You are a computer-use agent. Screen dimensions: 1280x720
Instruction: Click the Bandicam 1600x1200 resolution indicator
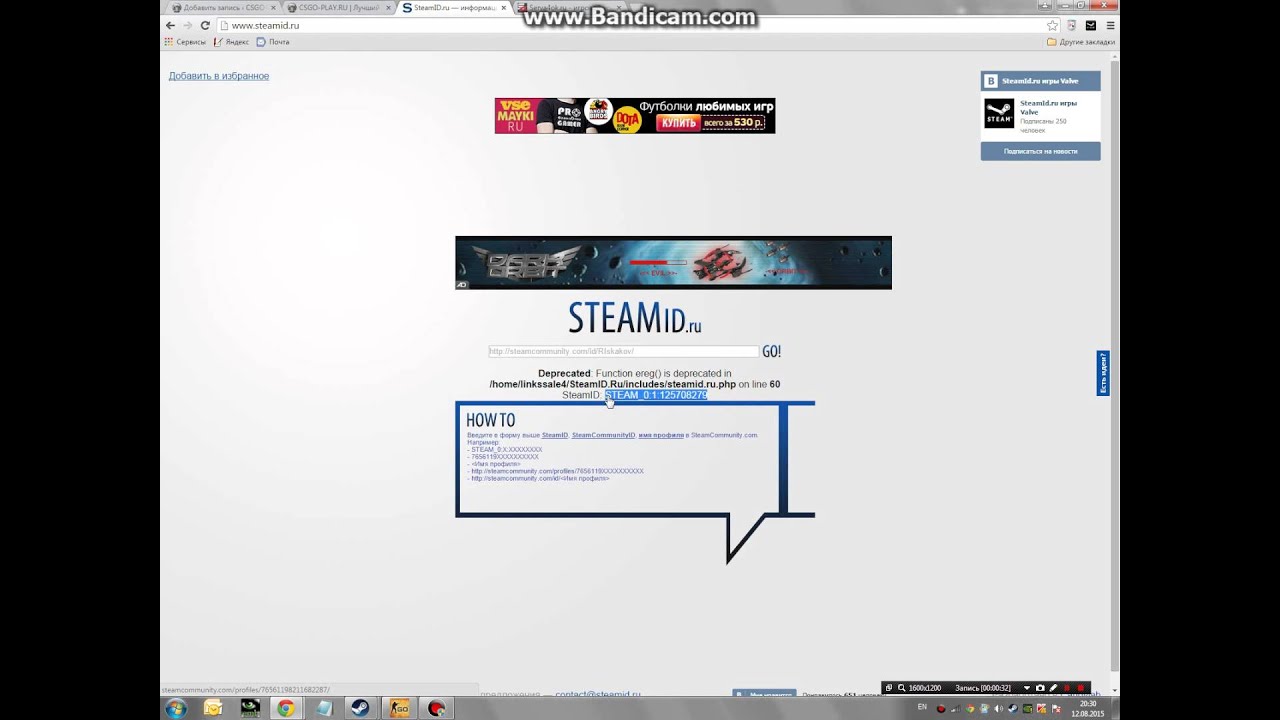[925, 688]
